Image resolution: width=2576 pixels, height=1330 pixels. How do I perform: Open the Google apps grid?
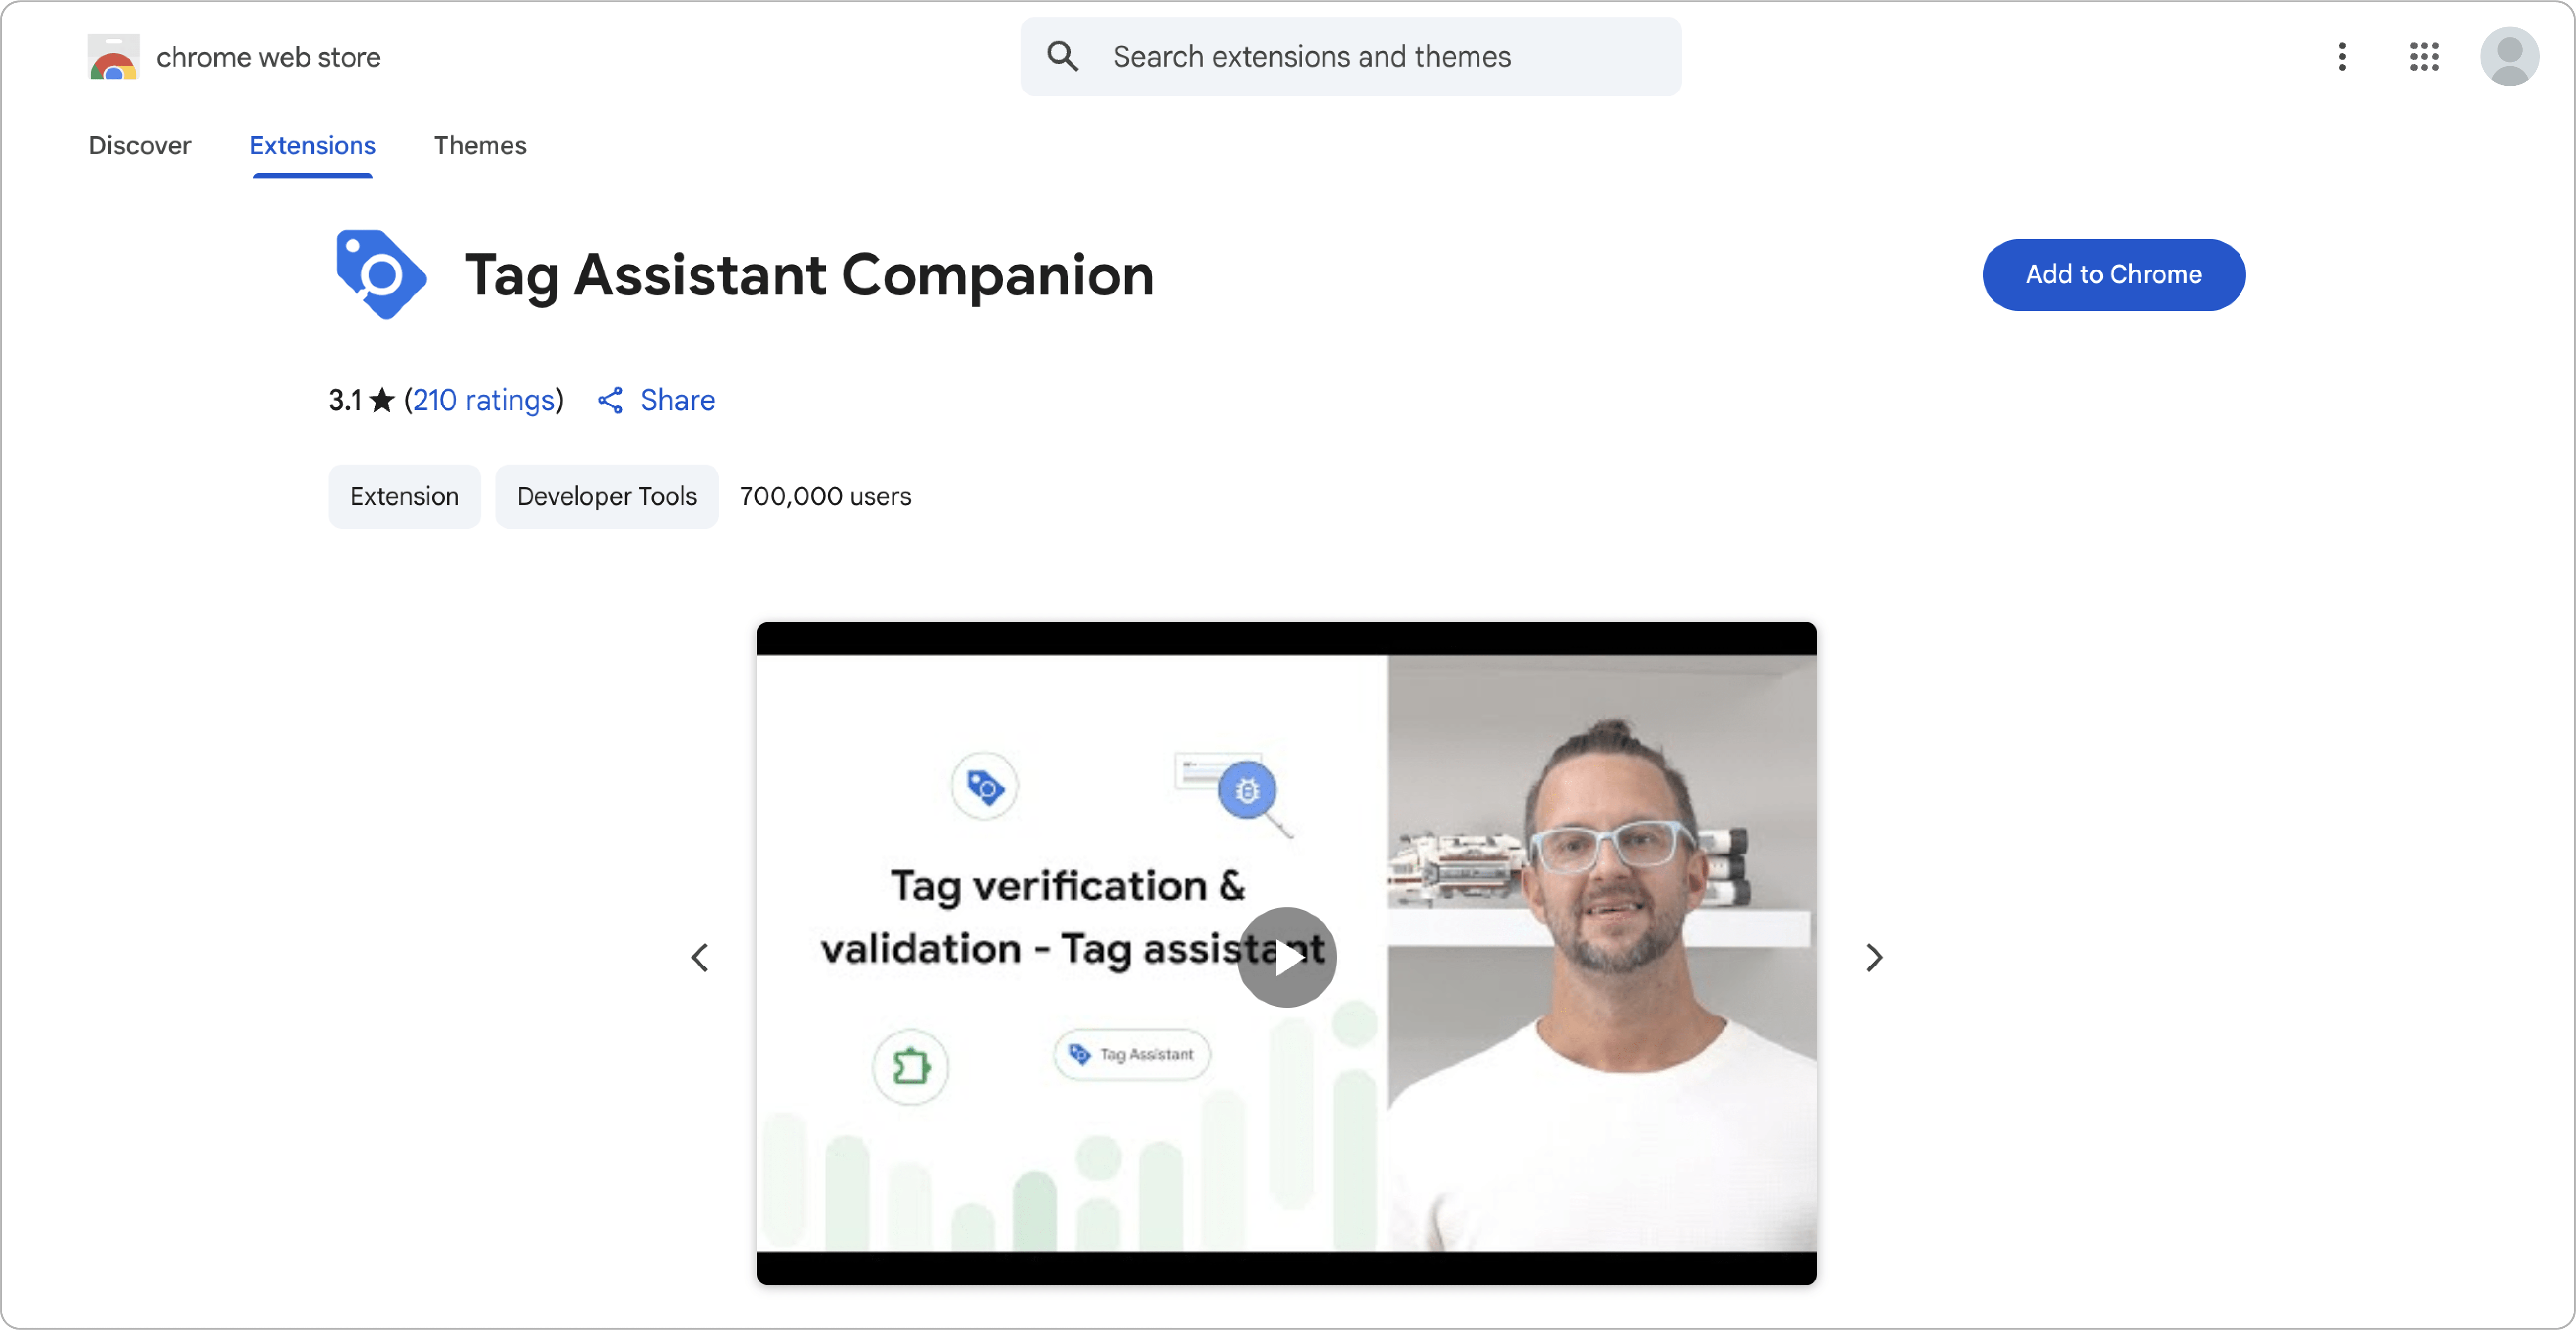pyautogui.click(x=2424, y=57)
